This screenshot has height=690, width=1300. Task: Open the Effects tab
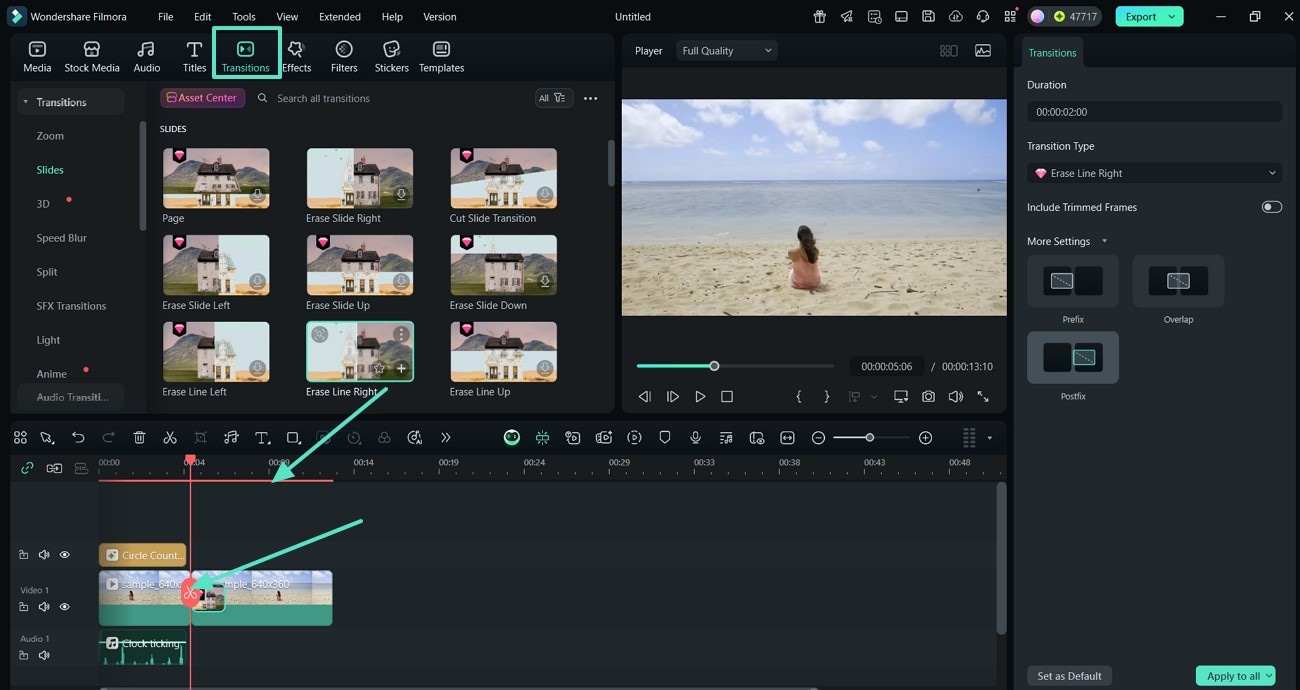click(x=296, y=57)
